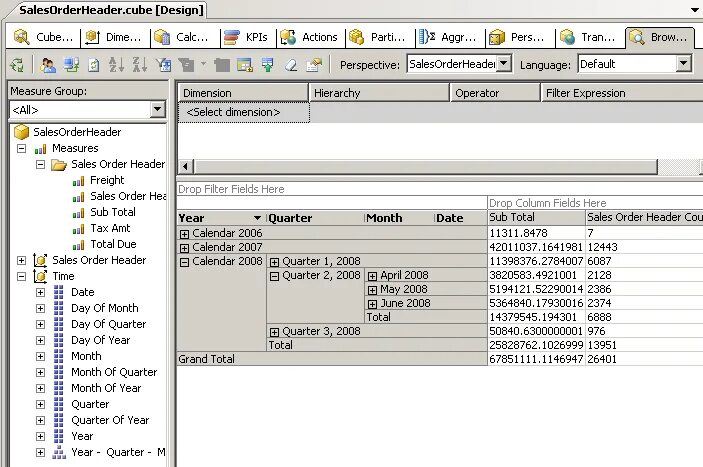Collapse the Measures node

[x=21, y=148]
